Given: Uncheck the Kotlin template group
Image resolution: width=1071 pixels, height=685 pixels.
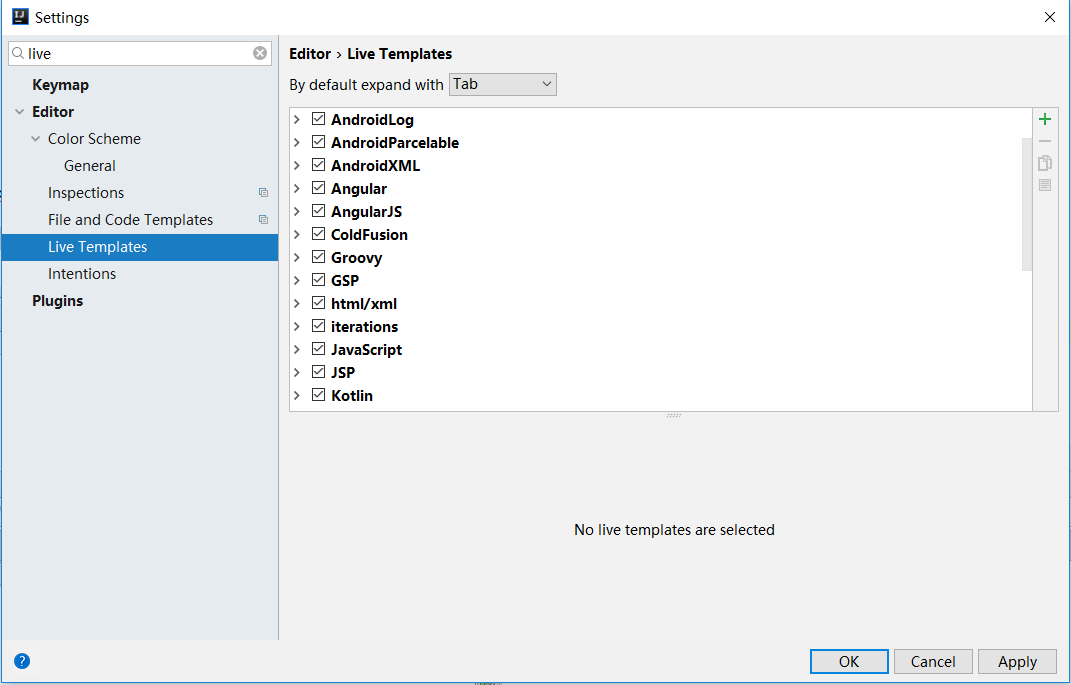Looking at the screenshot, I should coord(318,395).
